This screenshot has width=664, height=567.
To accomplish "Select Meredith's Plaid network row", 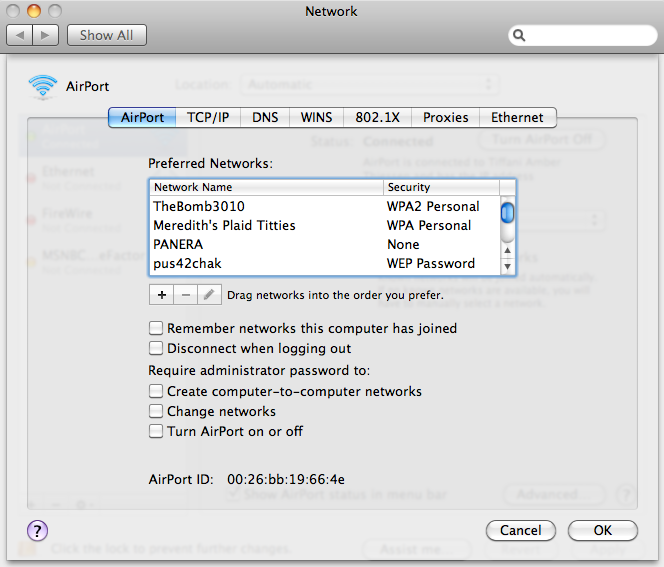I will (325, 225).
